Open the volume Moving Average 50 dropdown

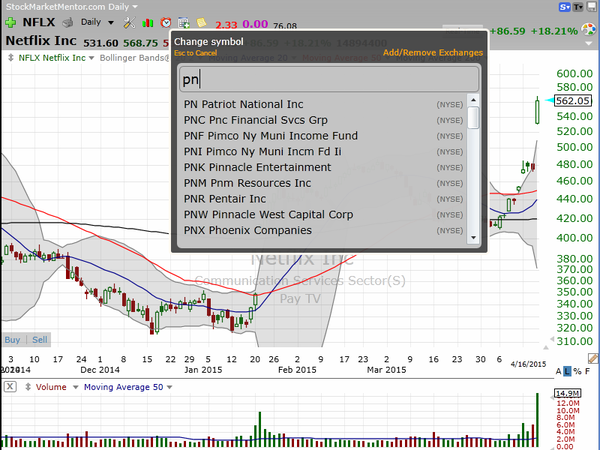point(170,387)
